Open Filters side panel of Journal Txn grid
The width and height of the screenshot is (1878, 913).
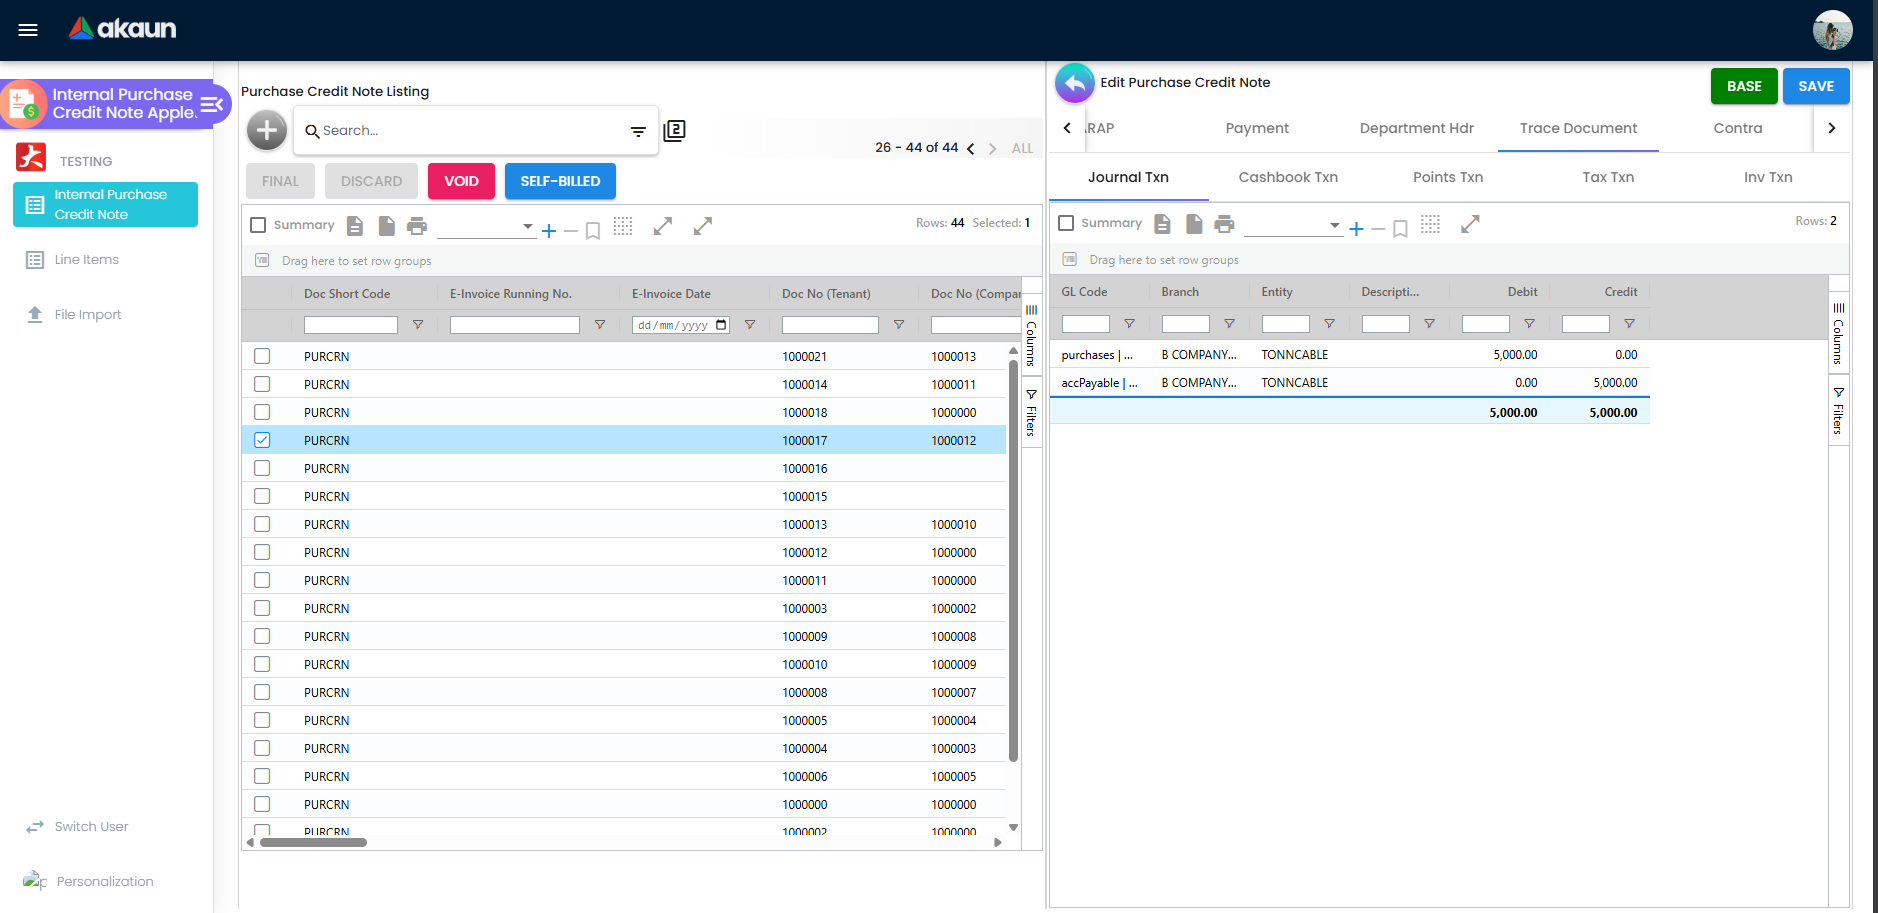click(1838, 410)
